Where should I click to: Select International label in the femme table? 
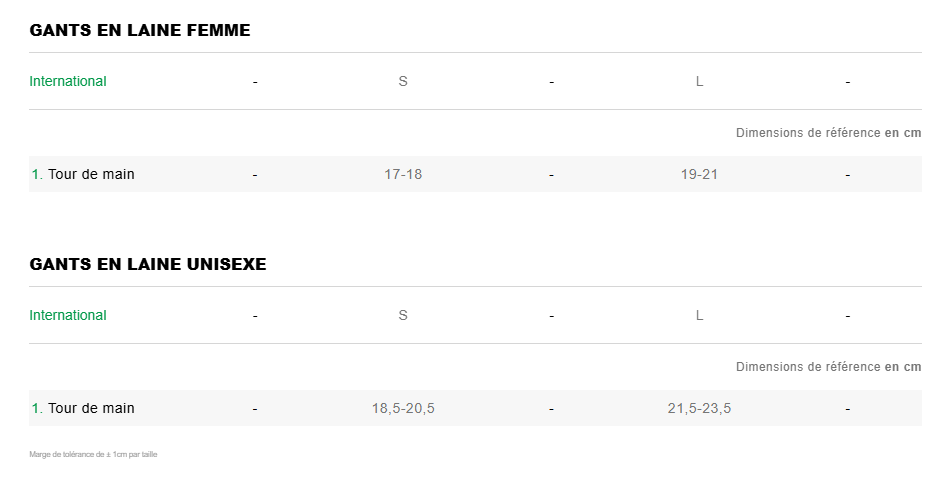point(68,81)
